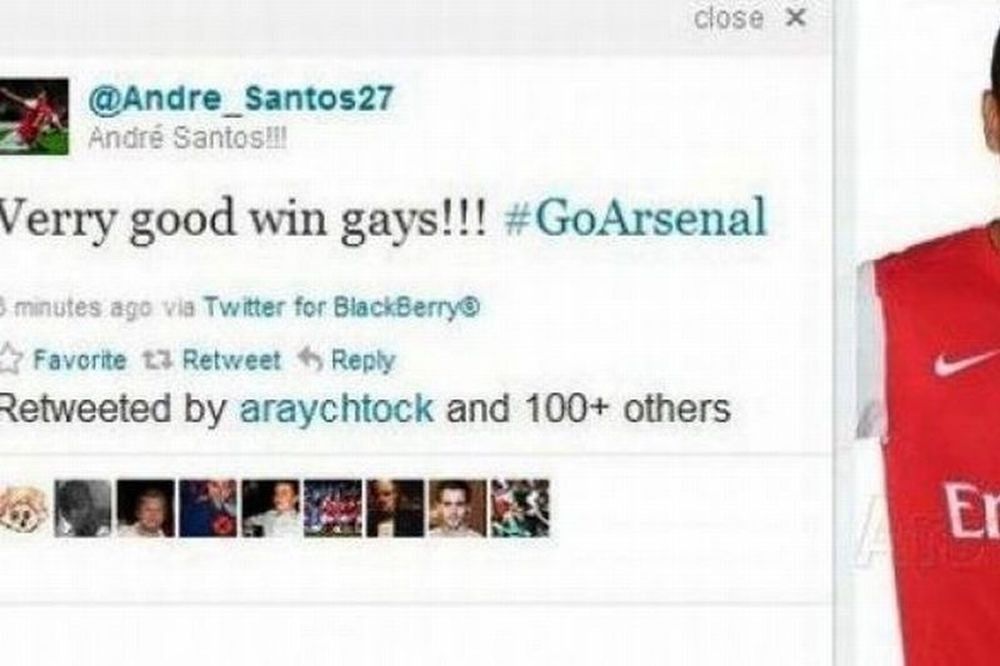Open araychtock's profile link

coord(337,408)
